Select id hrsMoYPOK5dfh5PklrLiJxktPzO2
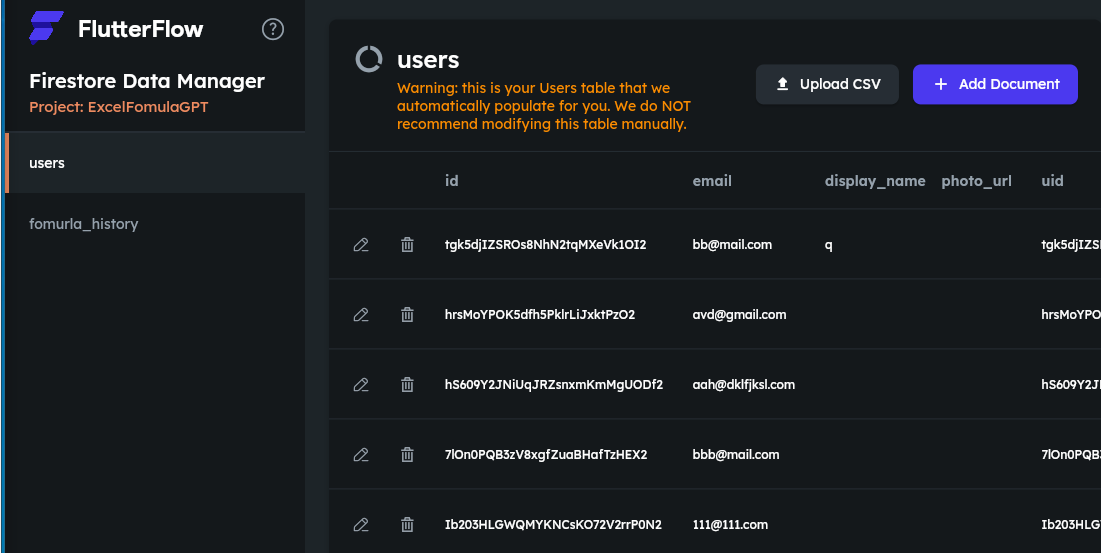This screenshot has height=553, width=1101. coord(540,314)
